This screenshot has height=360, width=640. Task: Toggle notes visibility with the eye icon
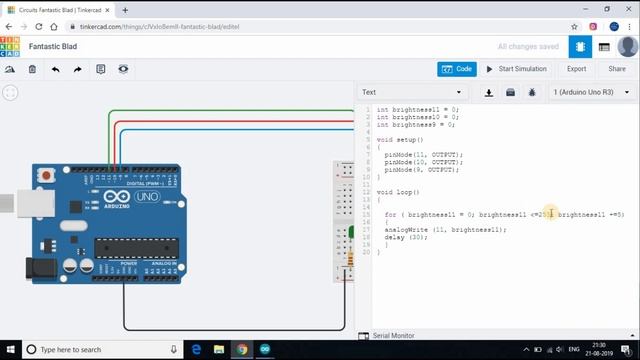point(123,69)
